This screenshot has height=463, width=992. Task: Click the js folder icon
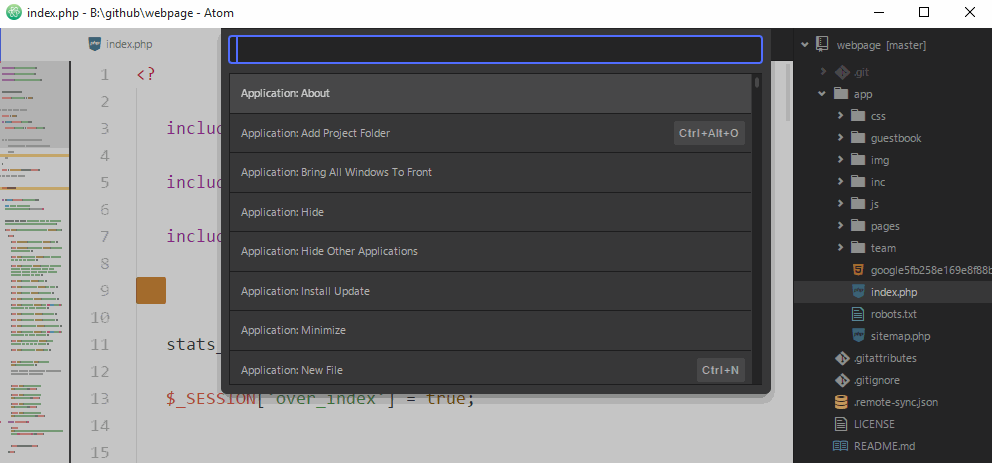click(858, 204)
